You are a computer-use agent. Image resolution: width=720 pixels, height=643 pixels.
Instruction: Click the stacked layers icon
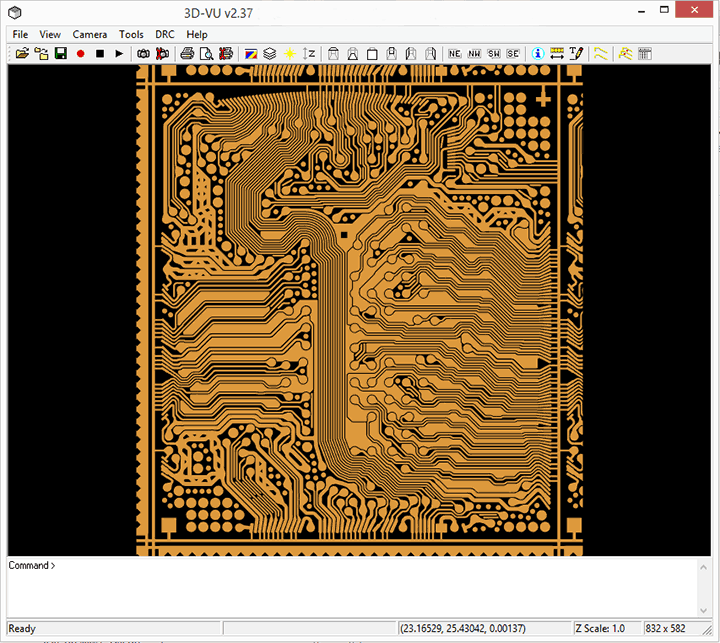(x=270, y=54)
